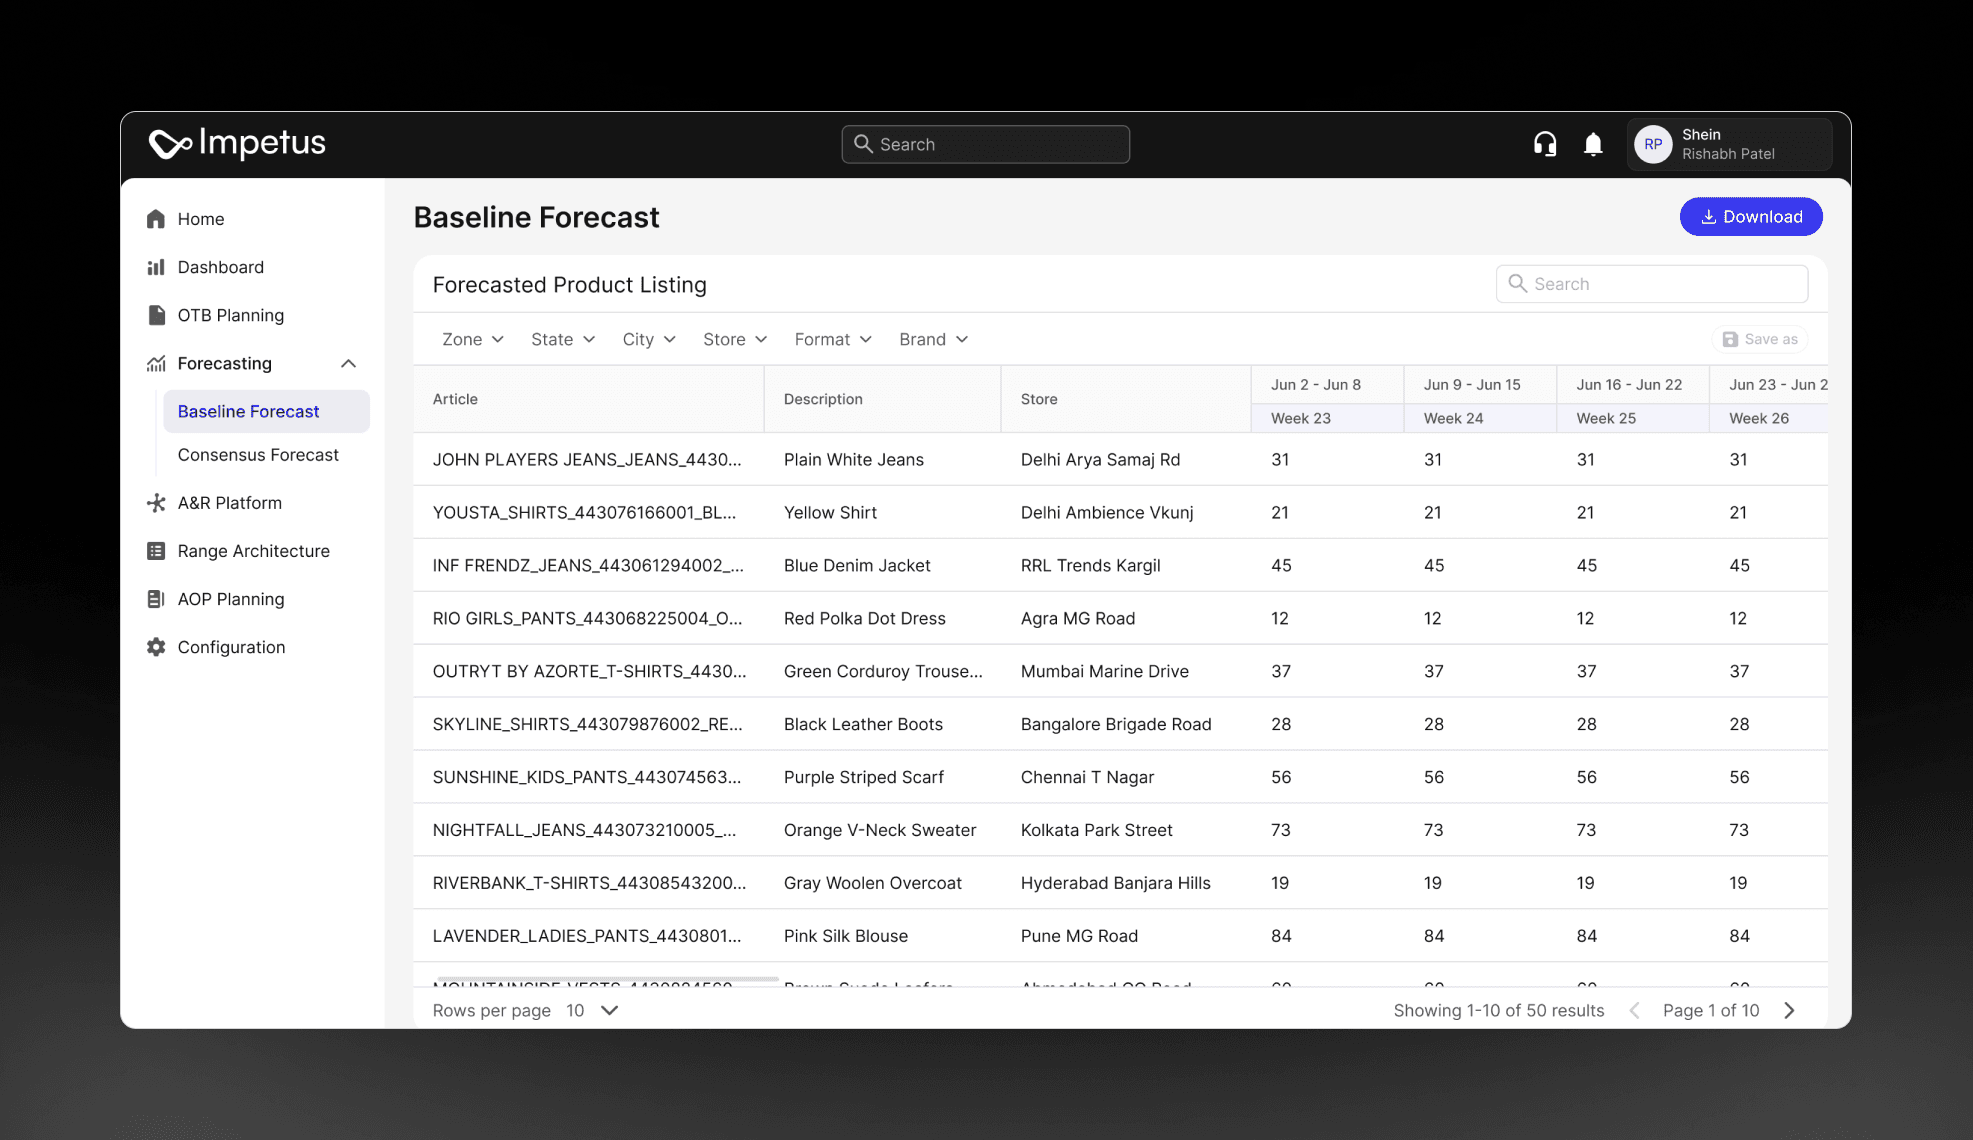The height and width of the screenshot is (1140, 1973).
Task: Open the City filter dropdown
Action: coord(649,339)
